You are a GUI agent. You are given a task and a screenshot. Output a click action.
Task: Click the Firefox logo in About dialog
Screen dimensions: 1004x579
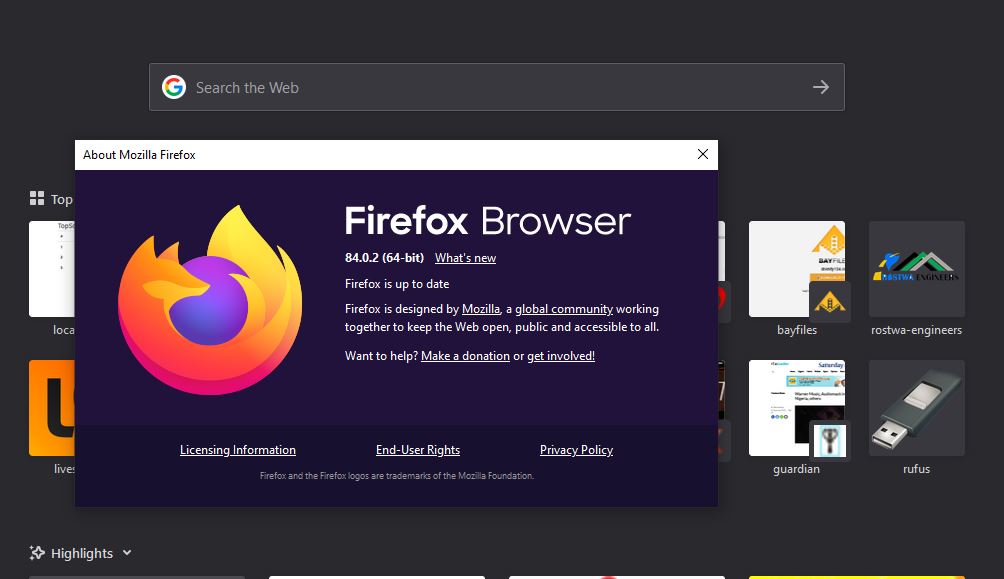pyautogui.click(x=210, y=300)
